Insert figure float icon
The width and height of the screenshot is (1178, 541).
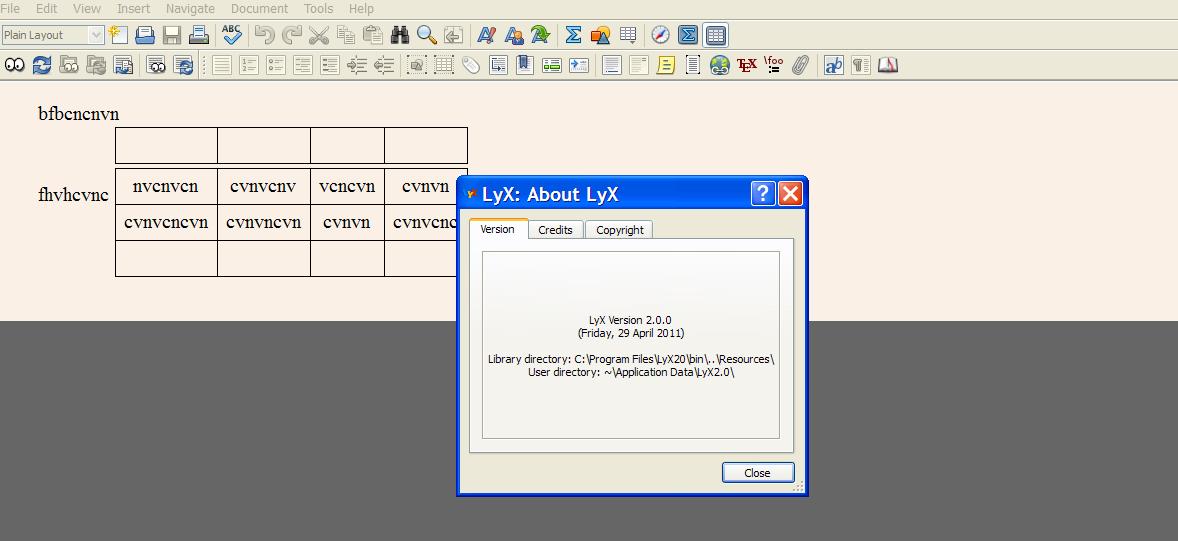[417, 65]
